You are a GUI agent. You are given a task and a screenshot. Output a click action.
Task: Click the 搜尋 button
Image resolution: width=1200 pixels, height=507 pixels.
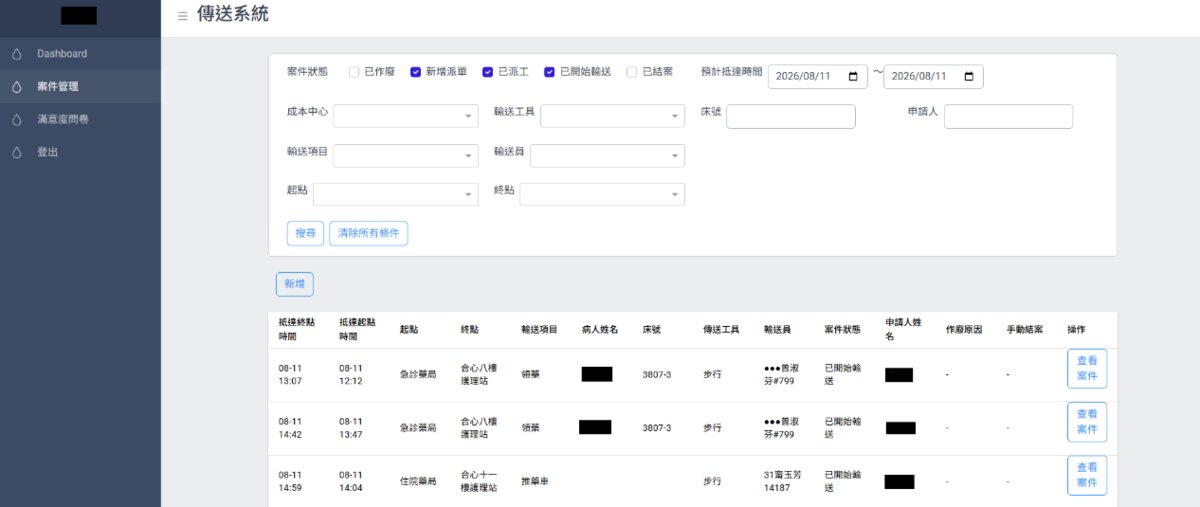(x=305, y=233)
